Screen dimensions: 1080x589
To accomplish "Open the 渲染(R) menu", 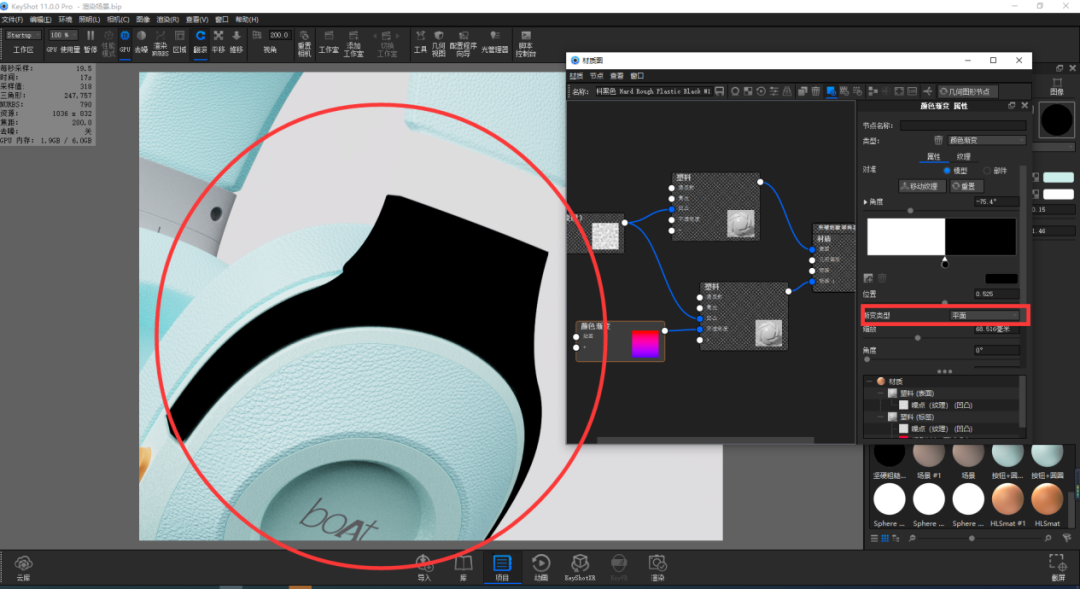I will (x=167, y=19).
